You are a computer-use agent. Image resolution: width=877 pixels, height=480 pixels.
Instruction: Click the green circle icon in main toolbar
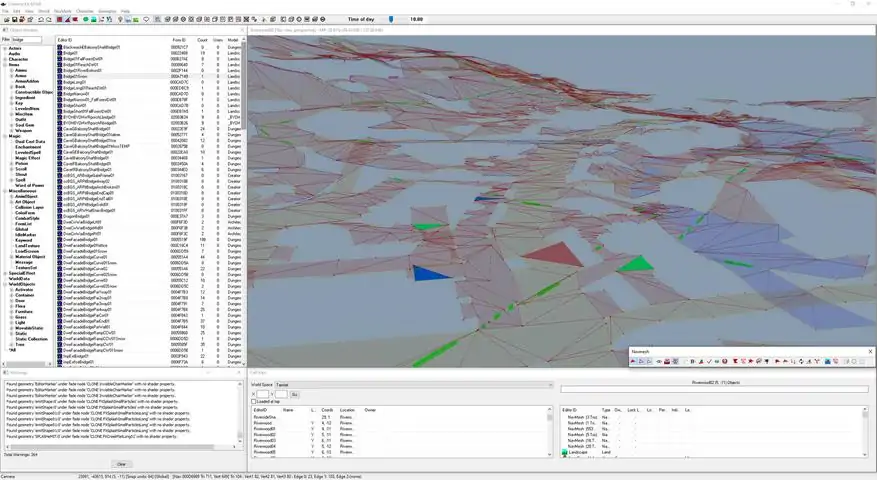(x=84, y=19)
